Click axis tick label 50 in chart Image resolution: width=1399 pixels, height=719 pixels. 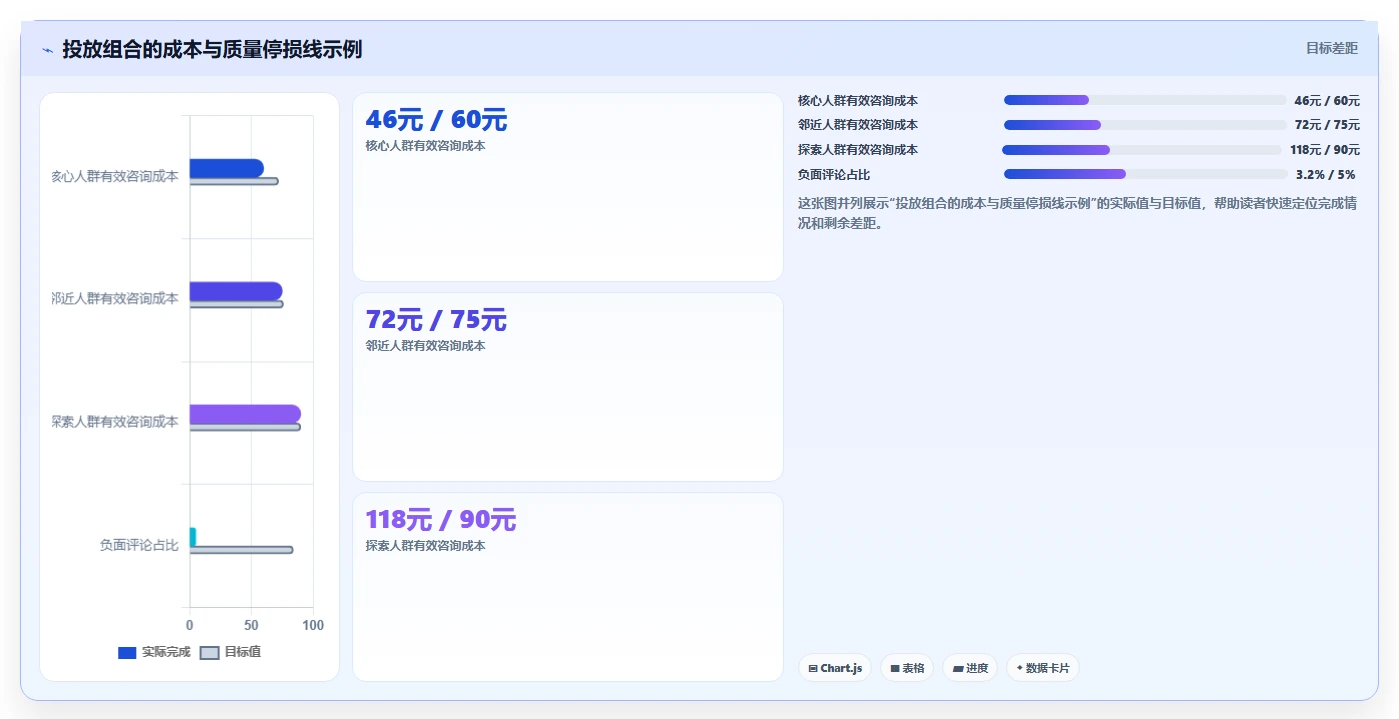pos(251,625)
